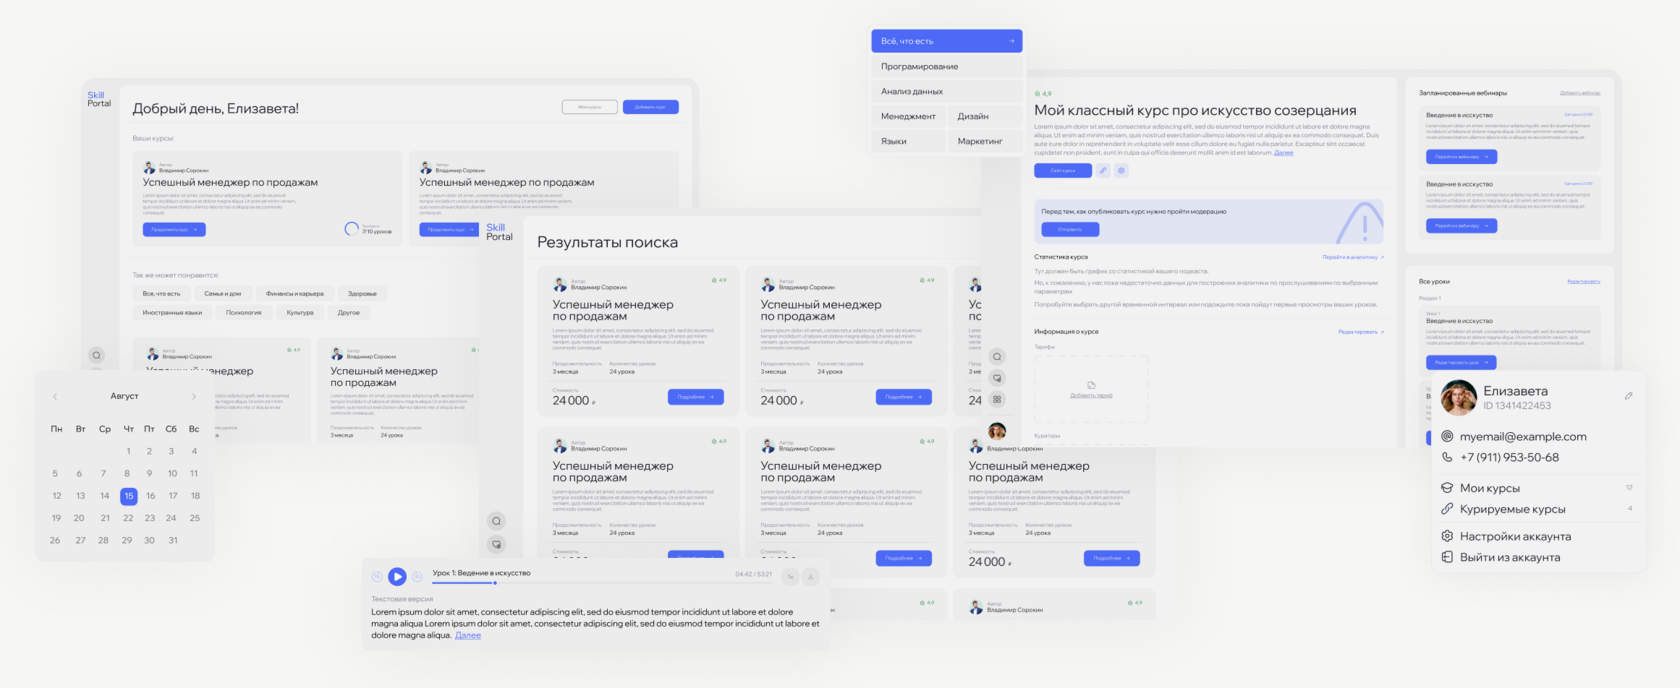Click the search icon in the course page sidebar
Image resolution: width=1680 pixels, height=688 pixels.
pyautogui.click(x=997, y=357)
